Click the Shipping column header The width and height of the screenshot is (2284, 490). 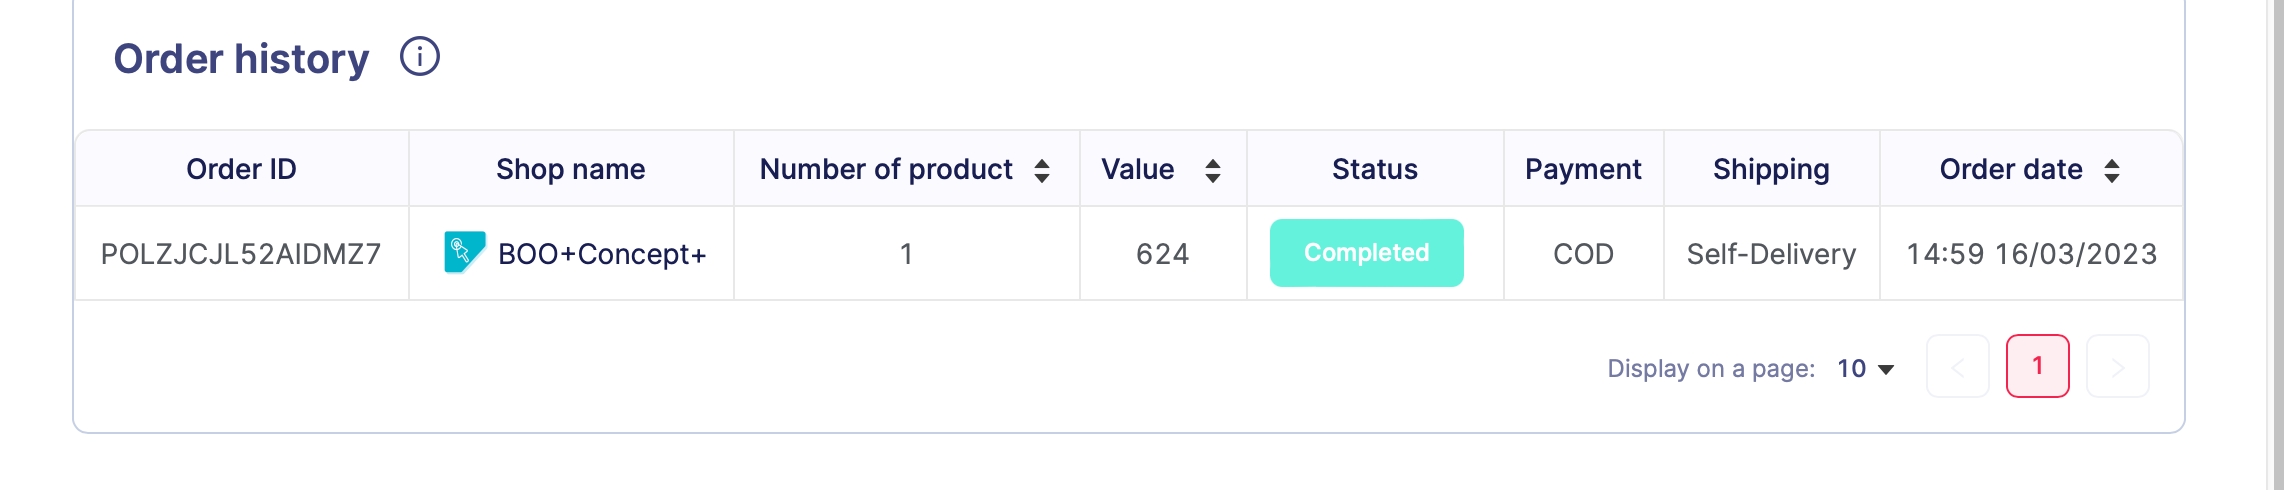point(1771,169)
